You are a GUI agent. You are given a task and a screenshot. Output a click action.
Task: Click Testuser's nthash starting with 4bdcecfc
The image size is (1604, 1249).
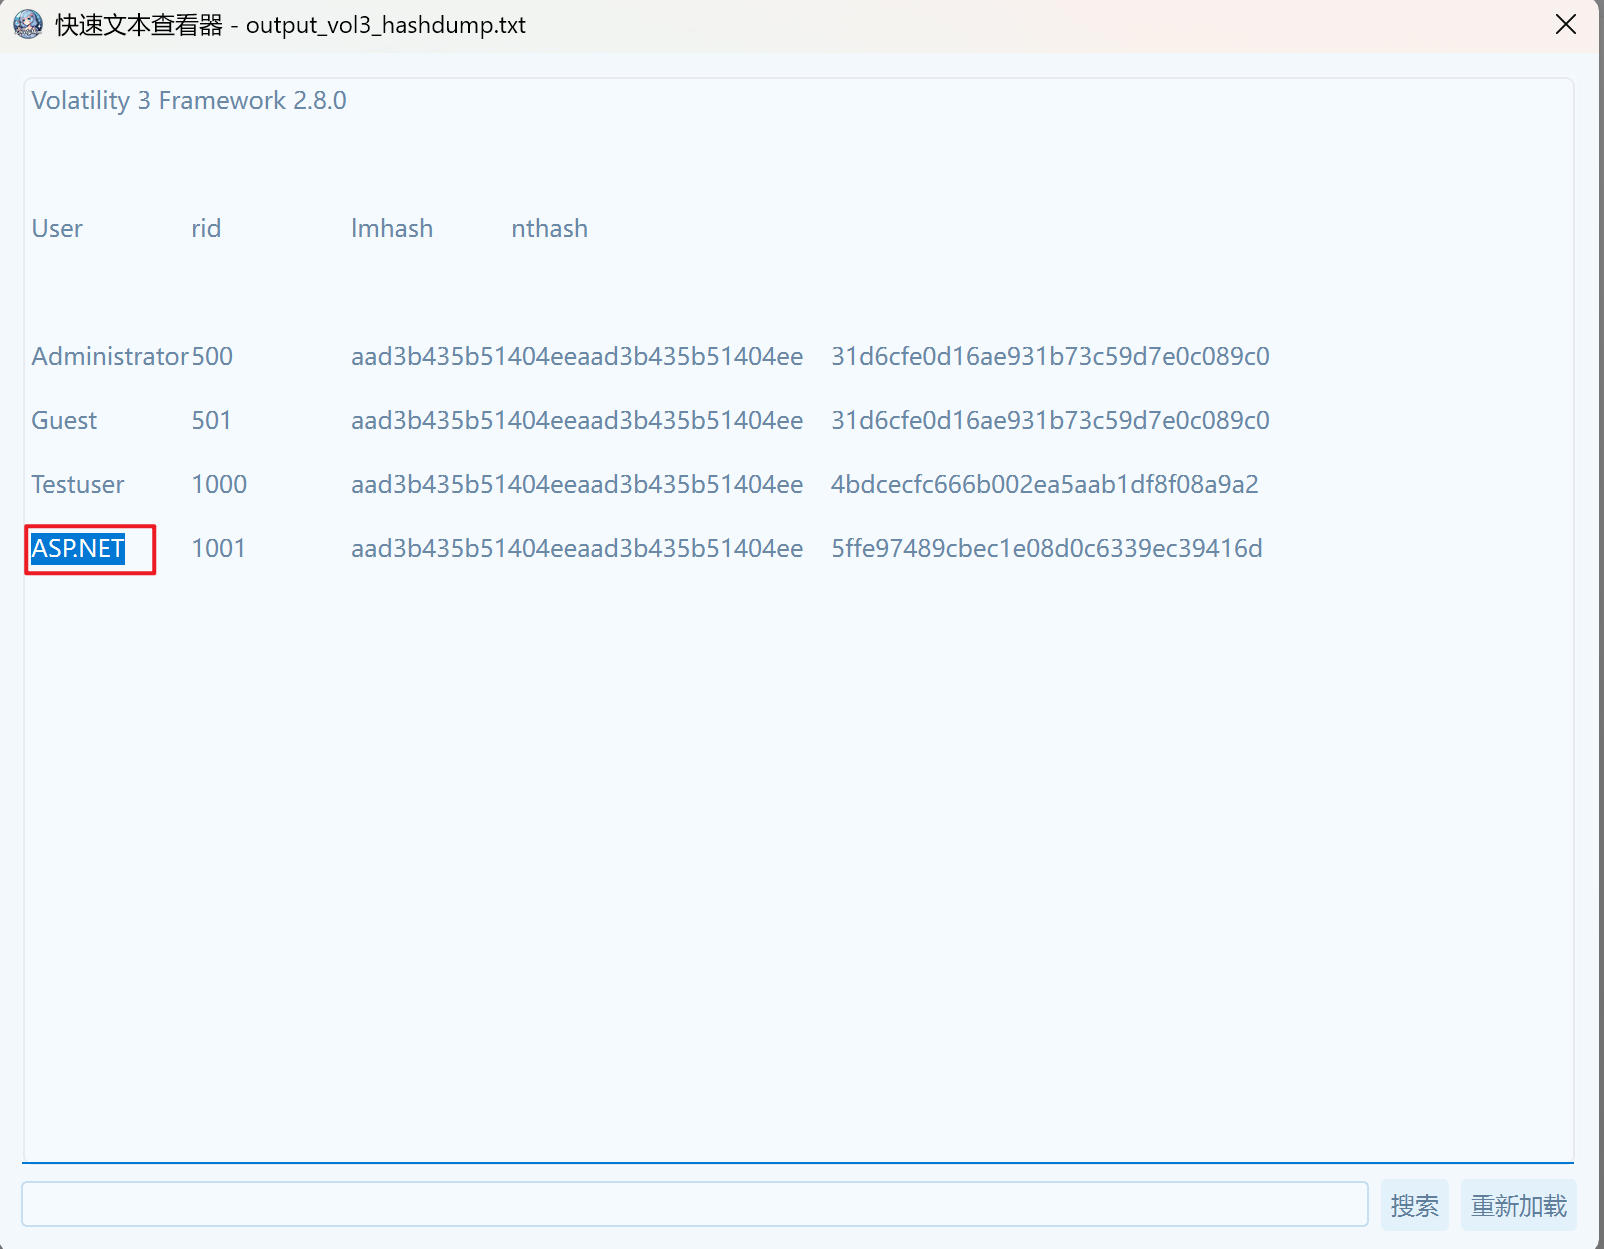[1044, 485]
